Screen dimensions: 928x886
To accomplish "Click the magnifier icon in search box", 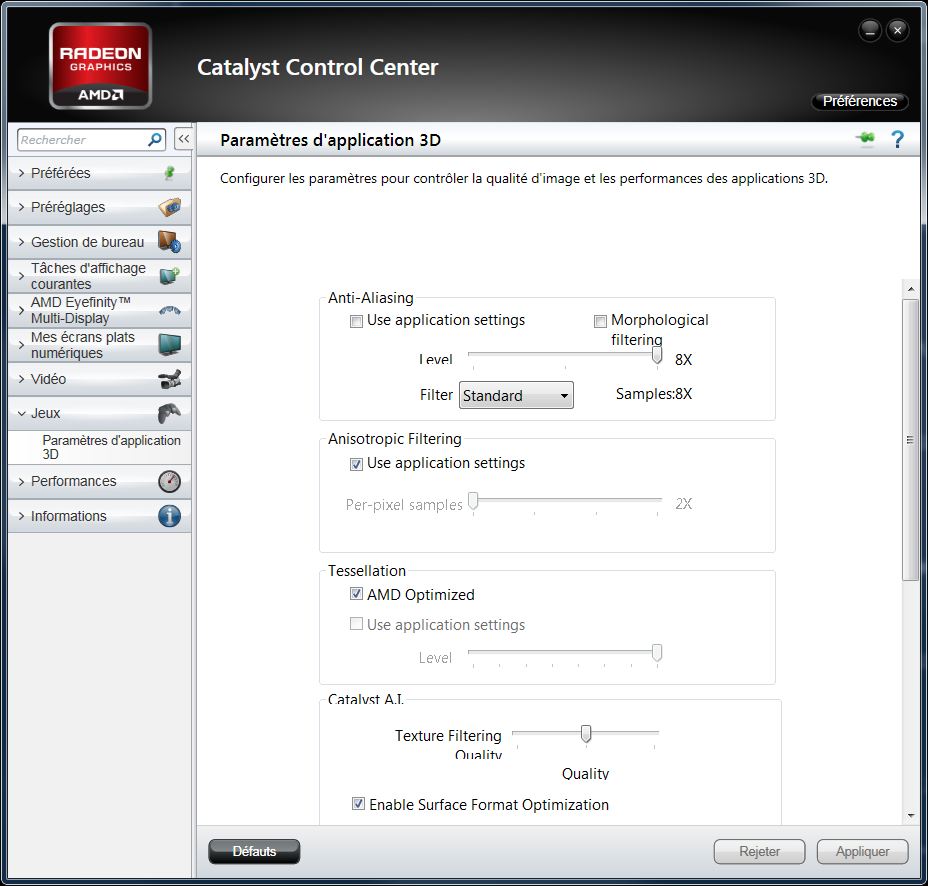I will pyautogui.click(x=154, y=140).
